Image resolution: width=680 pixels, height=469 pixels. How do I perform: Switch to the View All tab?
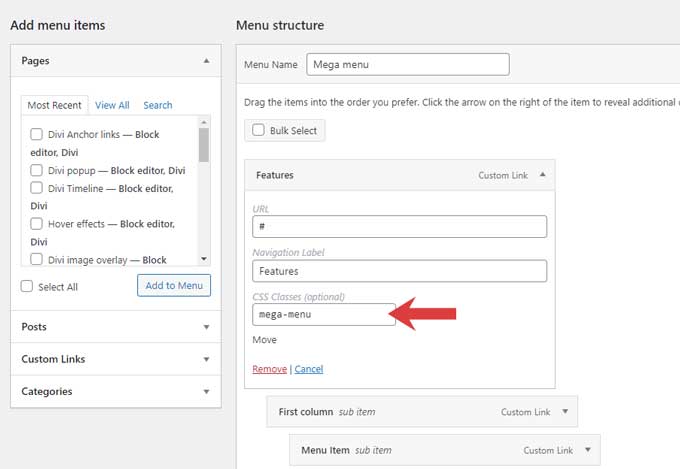[112, 105]
